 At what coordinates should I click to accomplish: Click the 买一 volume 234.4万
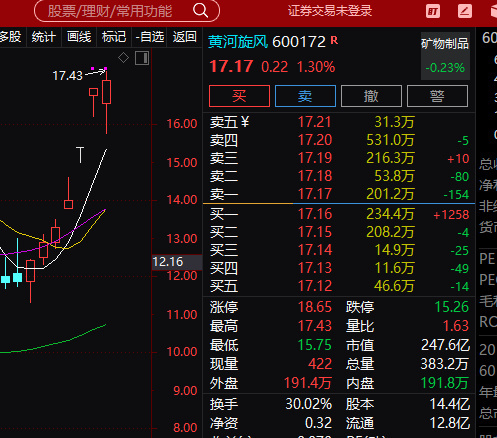[390, 214]
